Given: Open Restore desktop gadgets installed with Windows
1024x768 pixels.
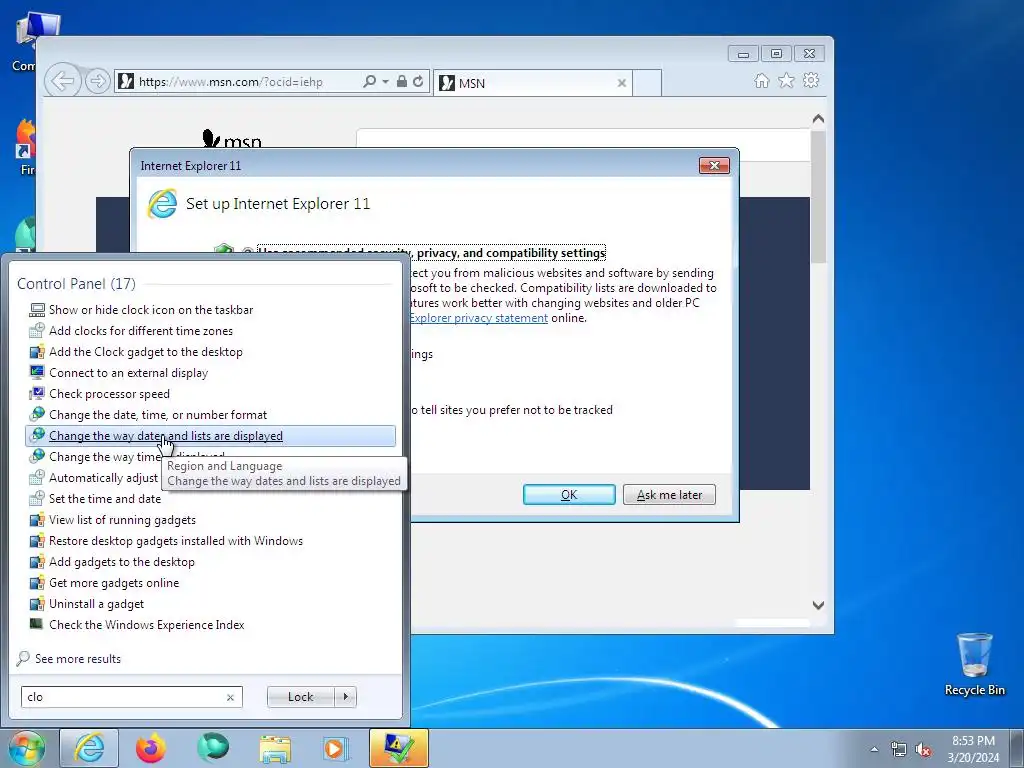Looking at the screenshot, I should (x=210, y=541).
